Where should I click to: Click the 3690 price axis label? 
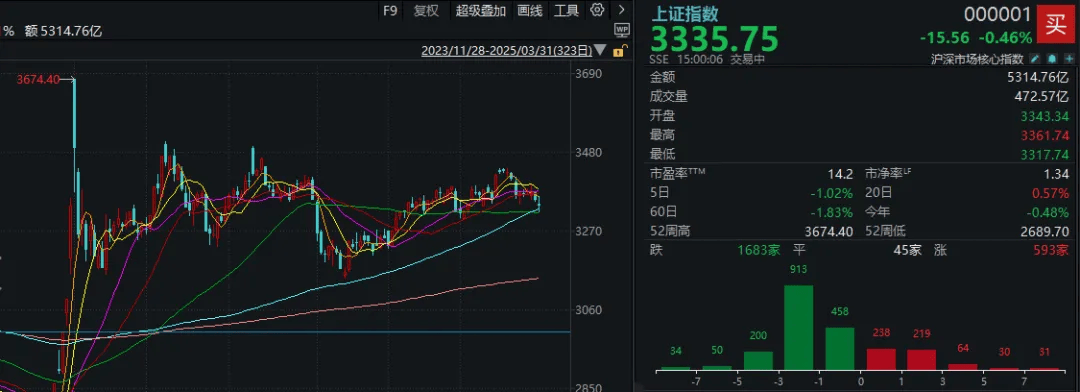(588, 74)
